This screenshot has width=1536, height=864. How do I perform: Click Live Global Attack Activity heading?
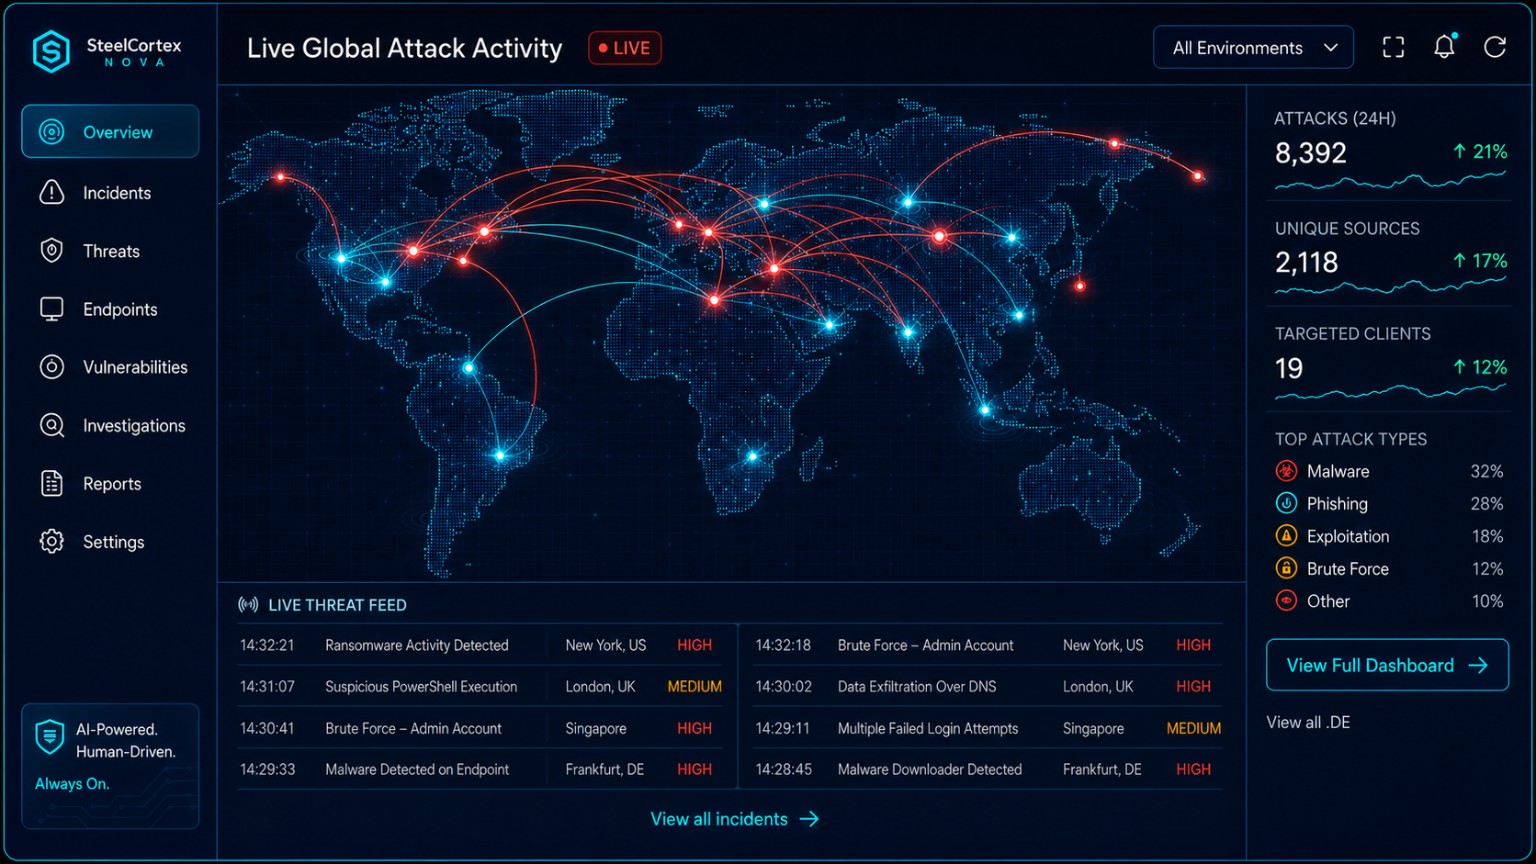(x=404, y=48)
